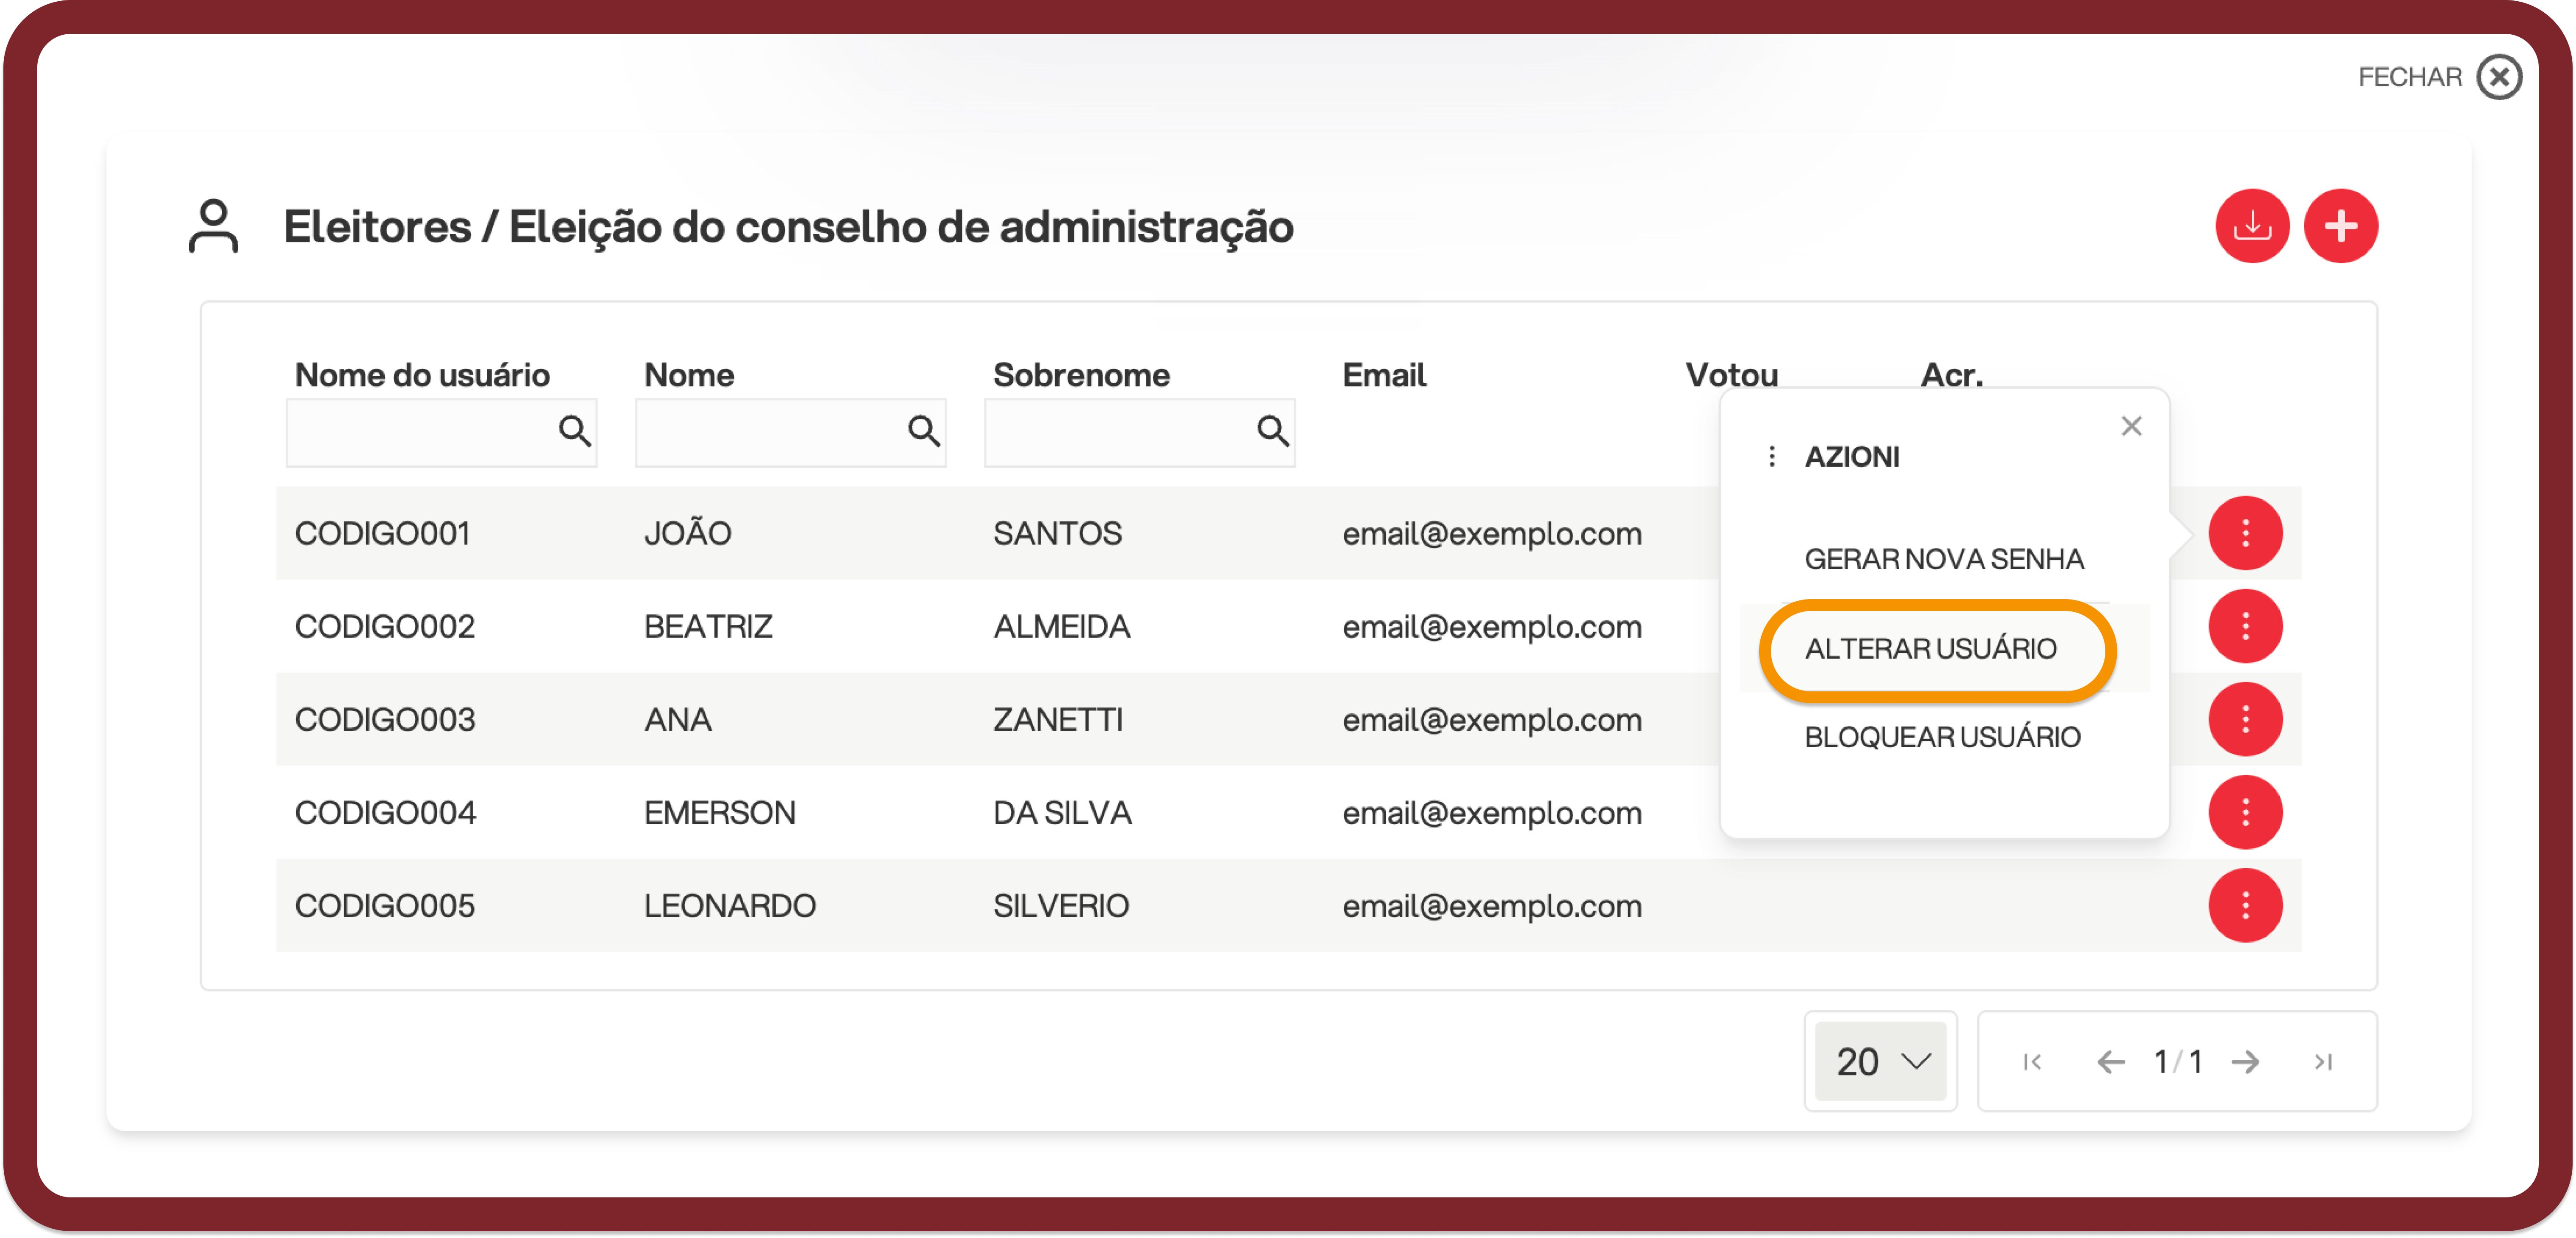Open actions menu for BEATRIZ ALMEIDA row
The width and height of the screenshot is (2576, 1238).
[x=2245, y=626]
